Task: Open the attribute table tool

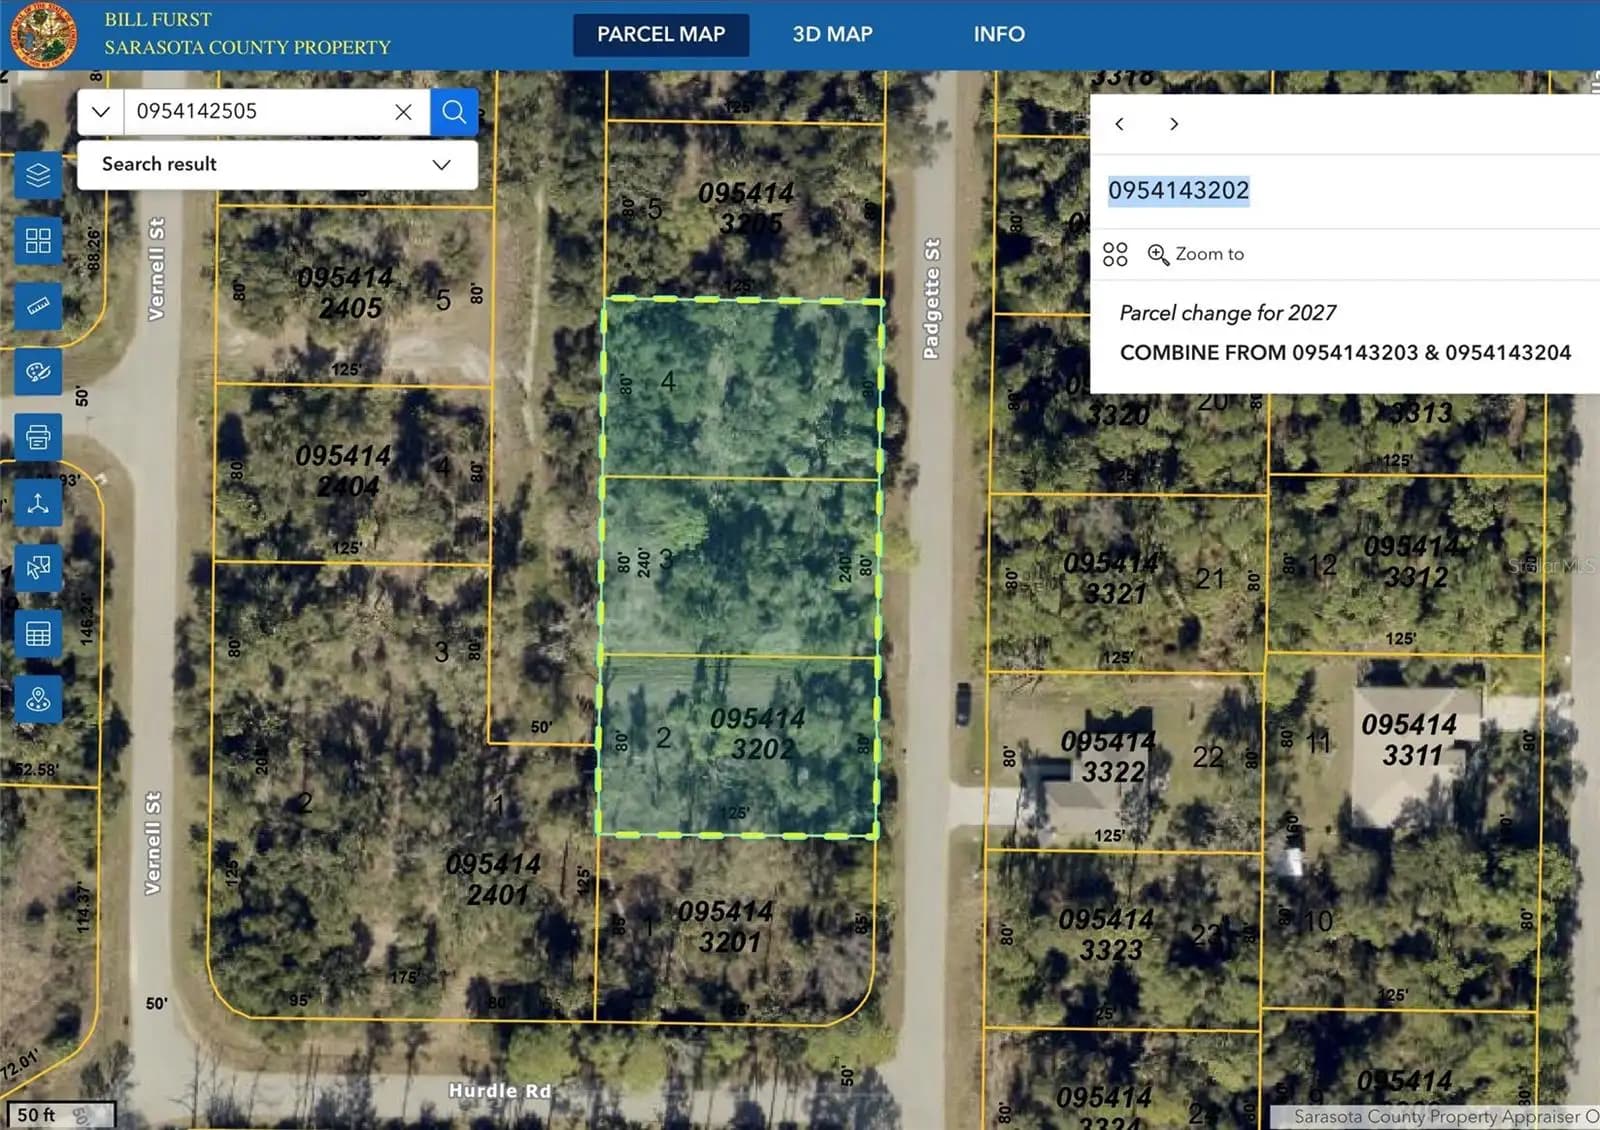Action: pyautogui.click(x=38, y=634)
